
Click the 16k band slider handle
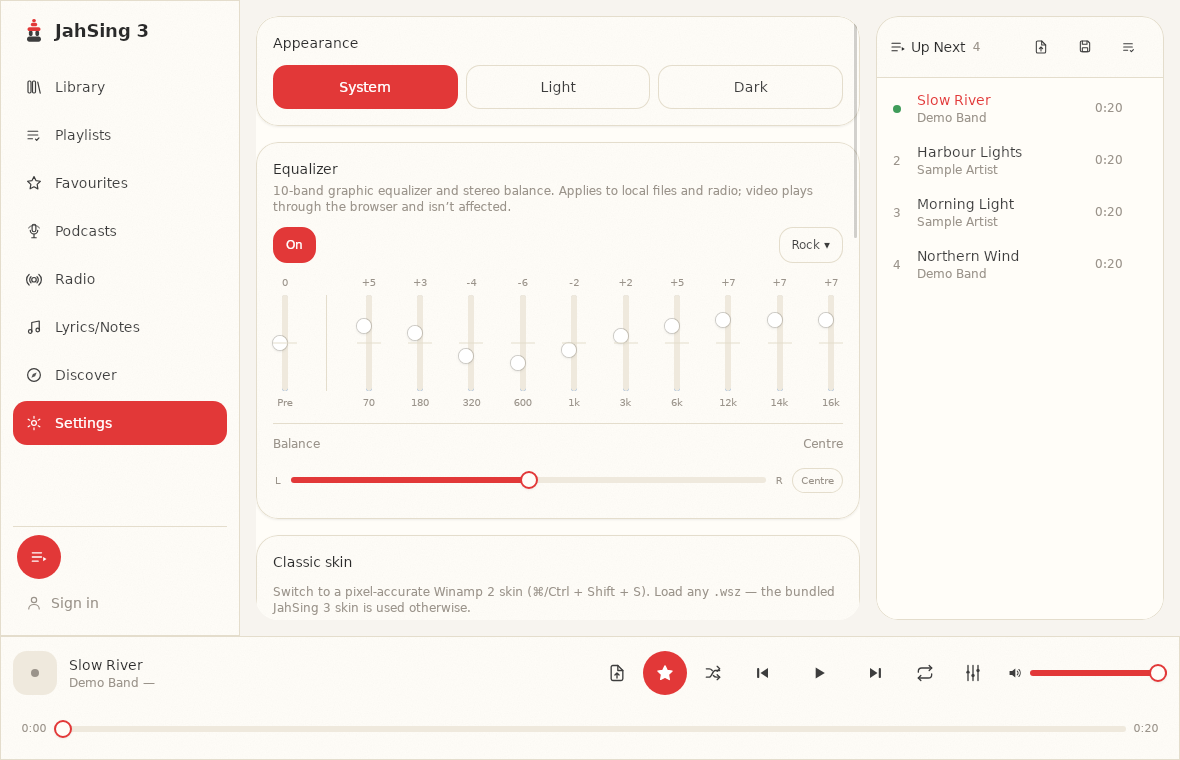[826, 320]
